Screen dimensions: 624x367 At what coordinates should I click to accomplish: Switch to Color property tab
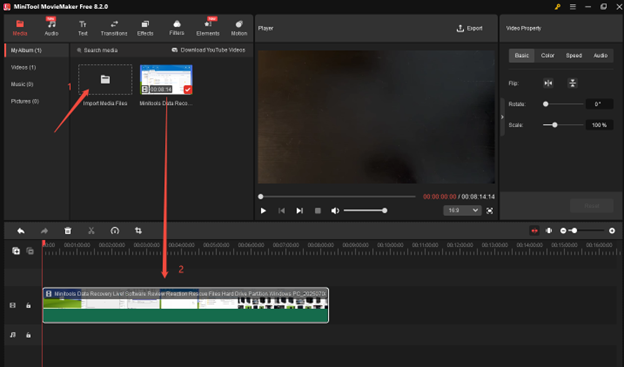click(547, 55)
